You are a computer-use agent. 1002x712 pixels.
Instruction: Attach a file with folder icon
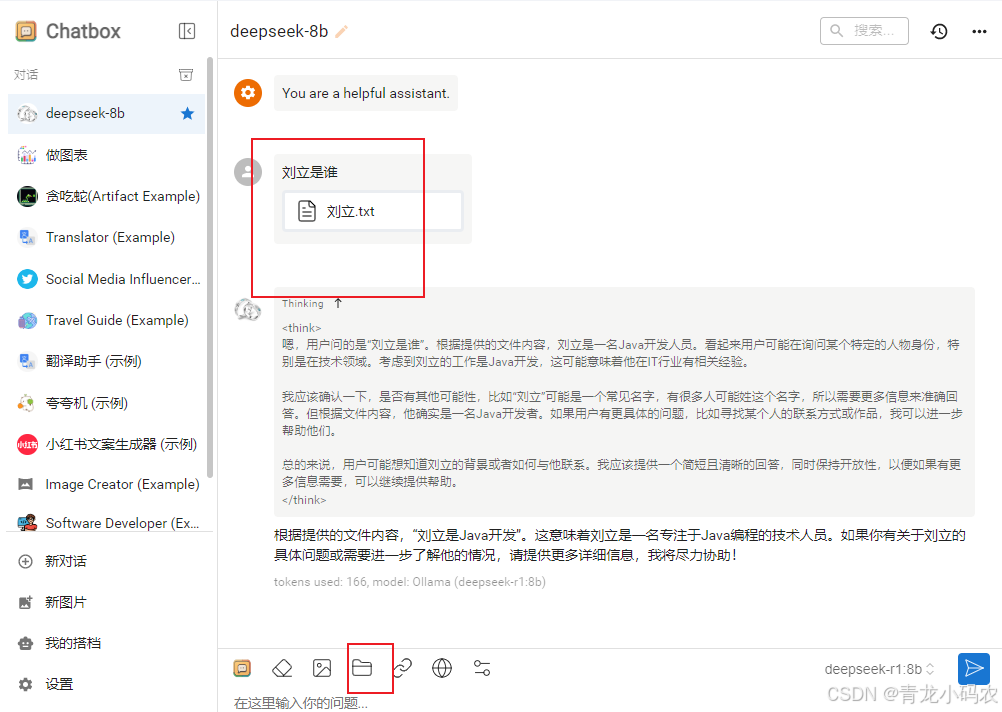tap(362, 668)
